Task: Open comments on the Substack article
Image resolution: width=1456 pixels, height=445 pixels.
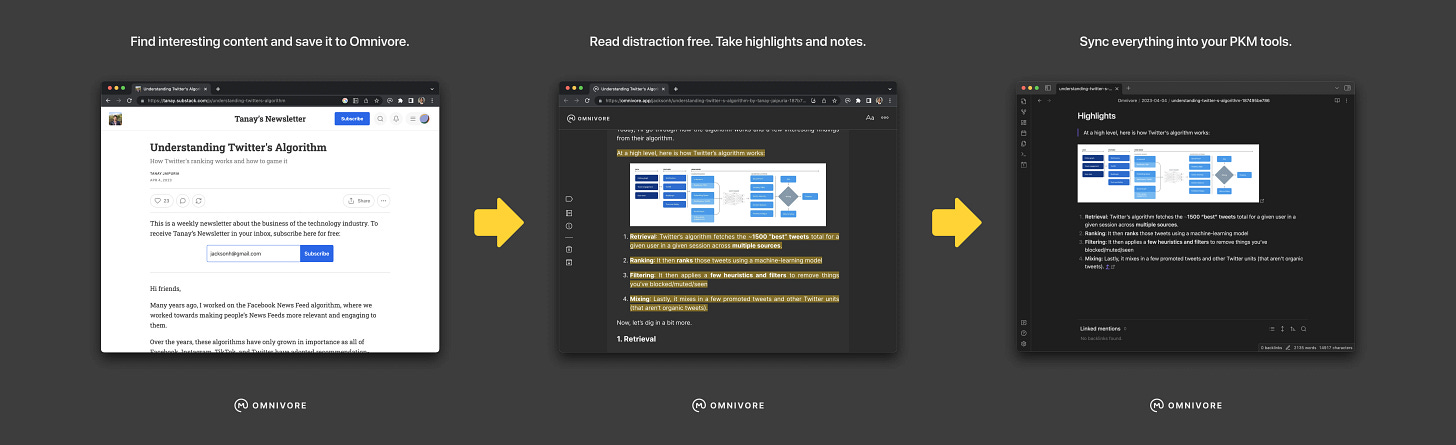Action: pos(182,200)
